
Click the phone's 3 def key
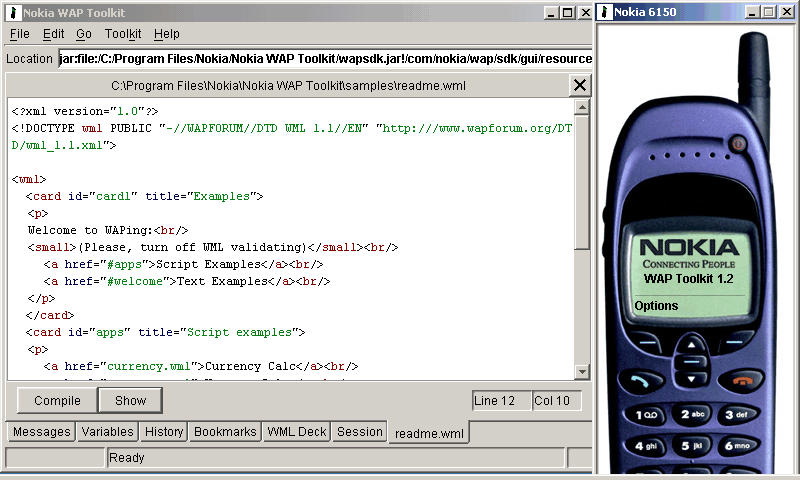coord(737,415)
